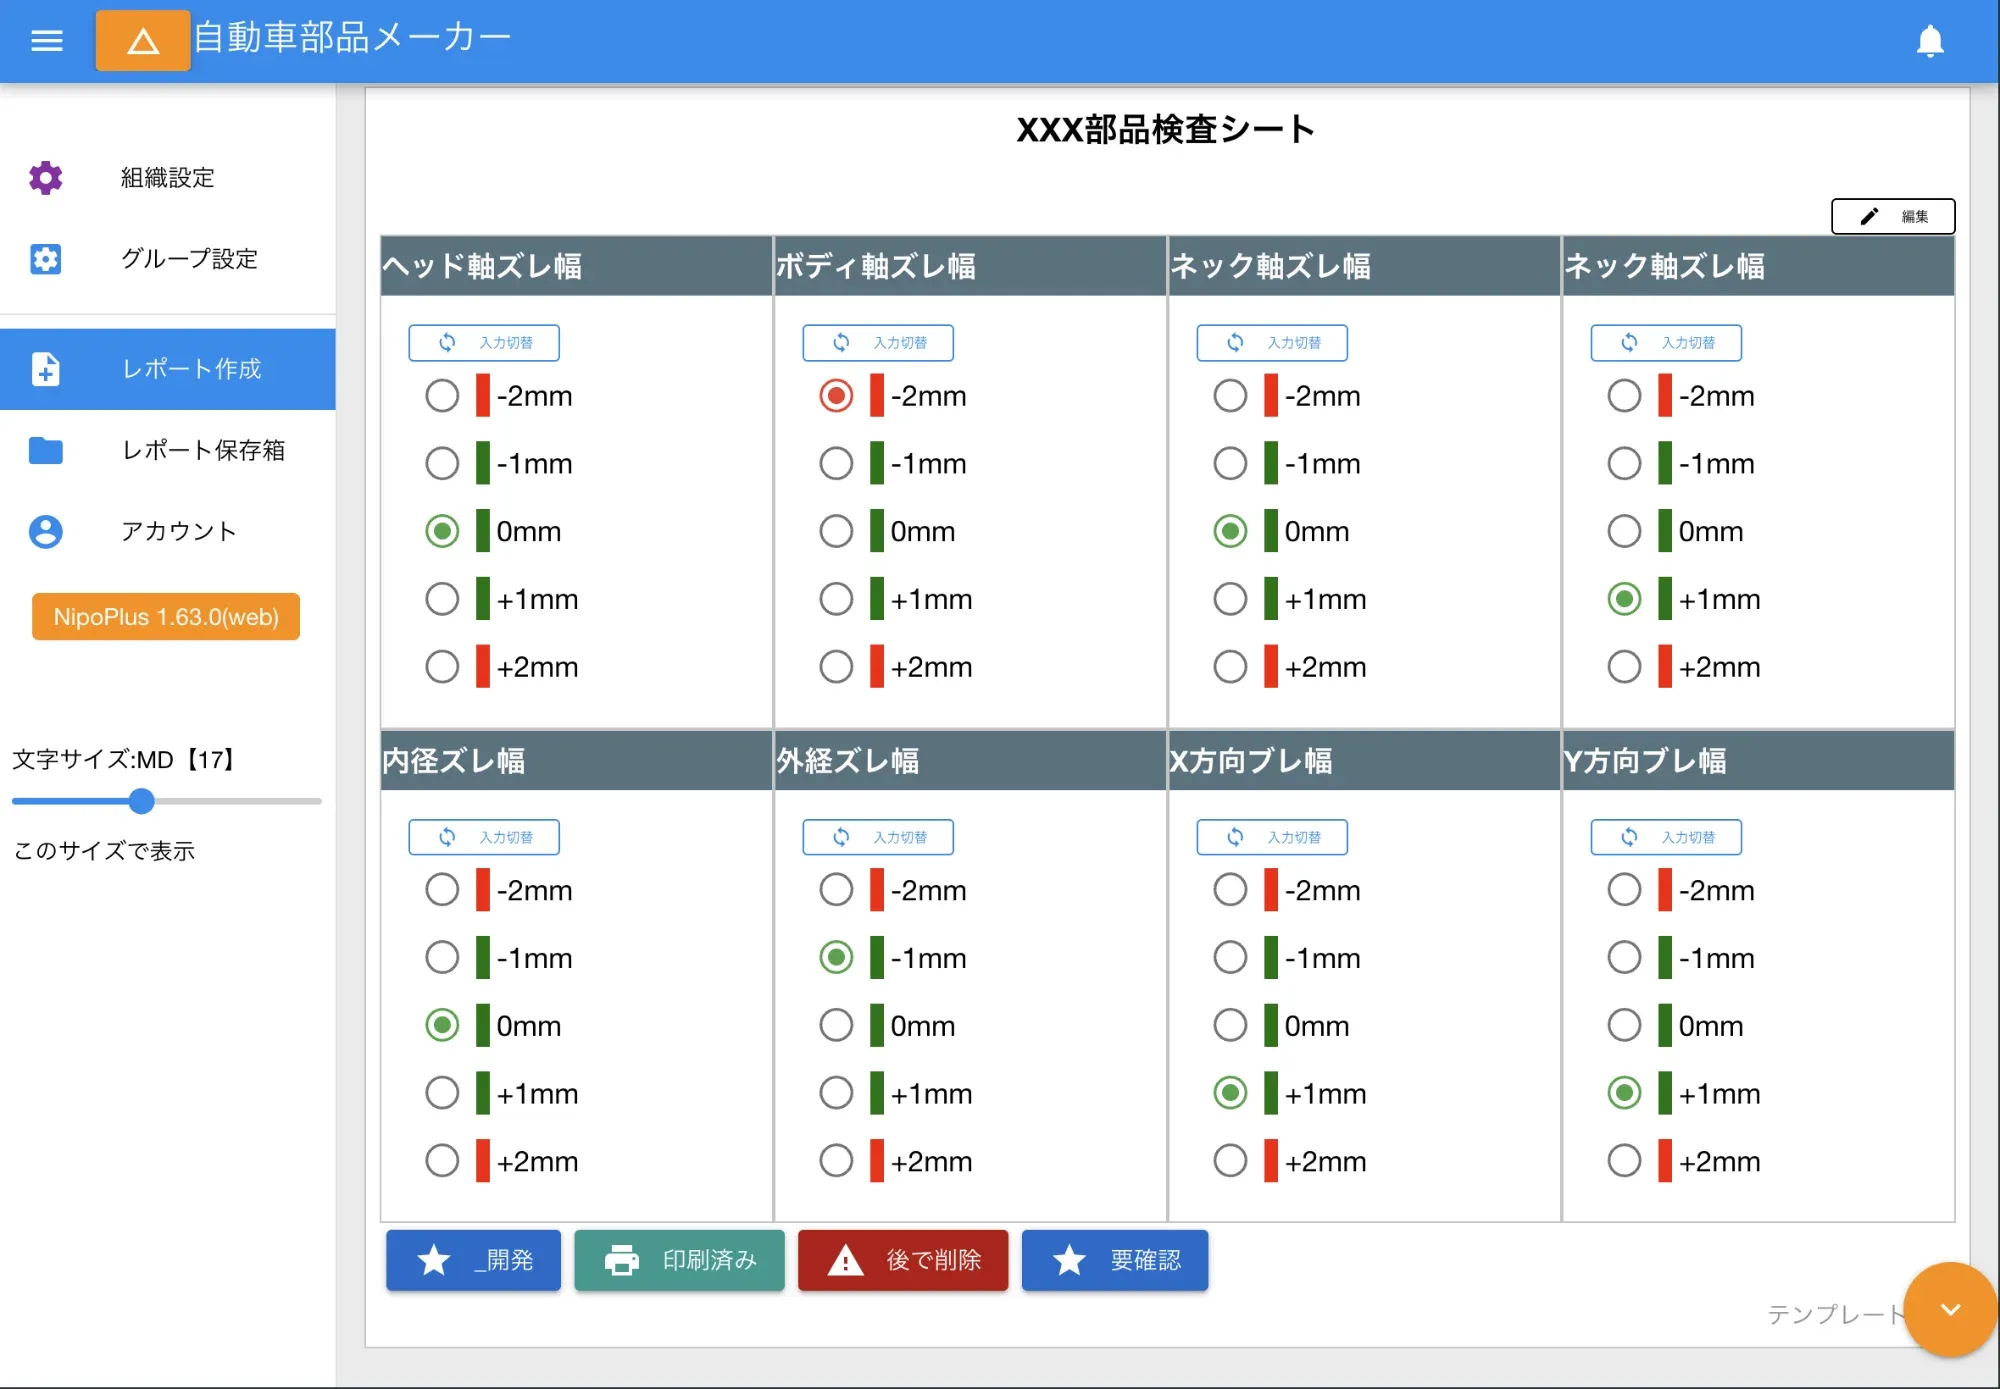Toggle 入力切替 for ボディ軸ズレ幅
The height and width of the screenshot is (1389, 2000).
pyautogui.click(x=877, y=342)
